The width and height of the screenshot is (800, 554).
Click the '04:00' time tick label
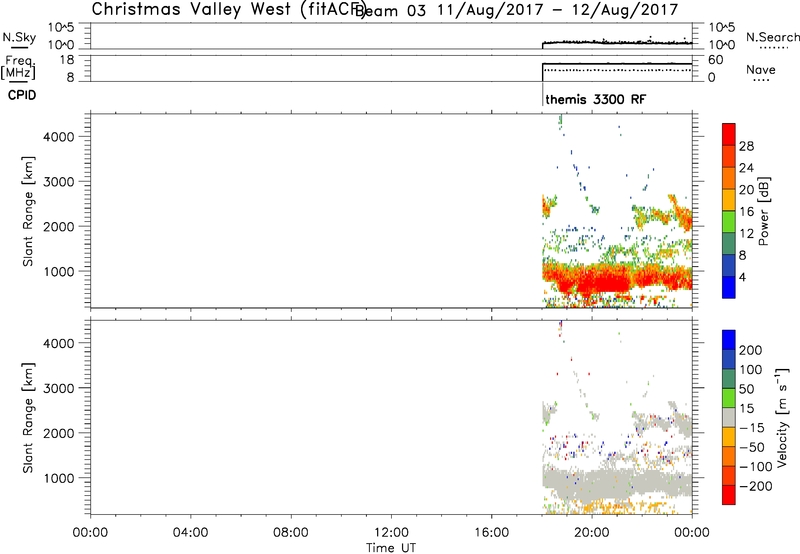click(190, 533)
